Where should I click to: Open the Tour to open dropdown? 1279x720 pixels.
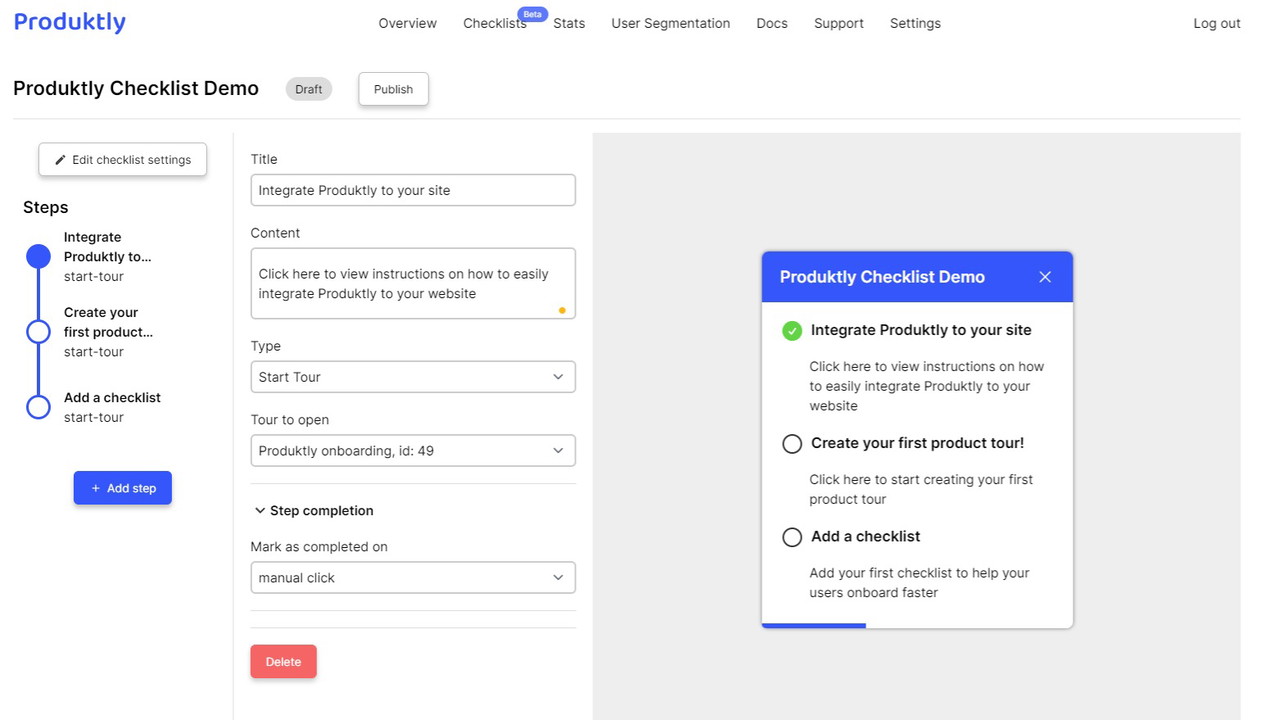click(412, 451)
